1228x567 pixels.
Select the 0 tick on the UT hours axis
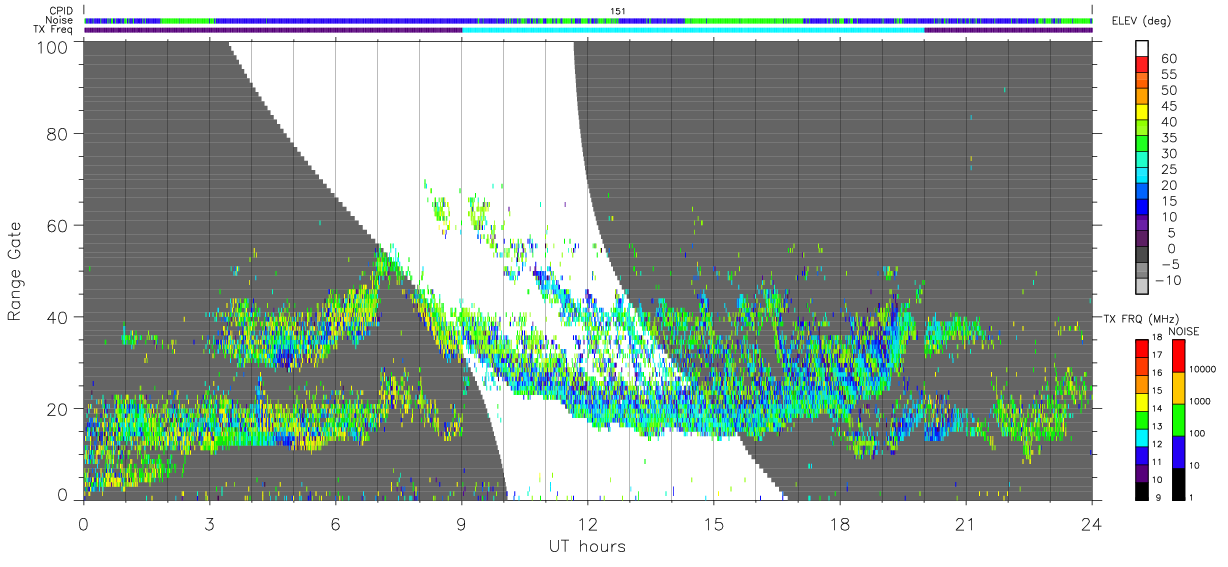pos(83,524)
